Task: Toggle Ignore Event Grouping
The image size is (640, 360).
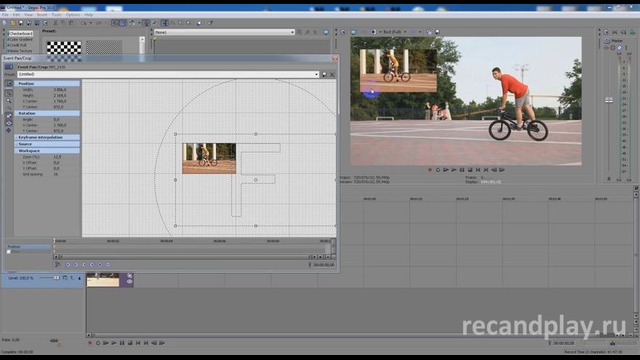Action: point(154,23)
